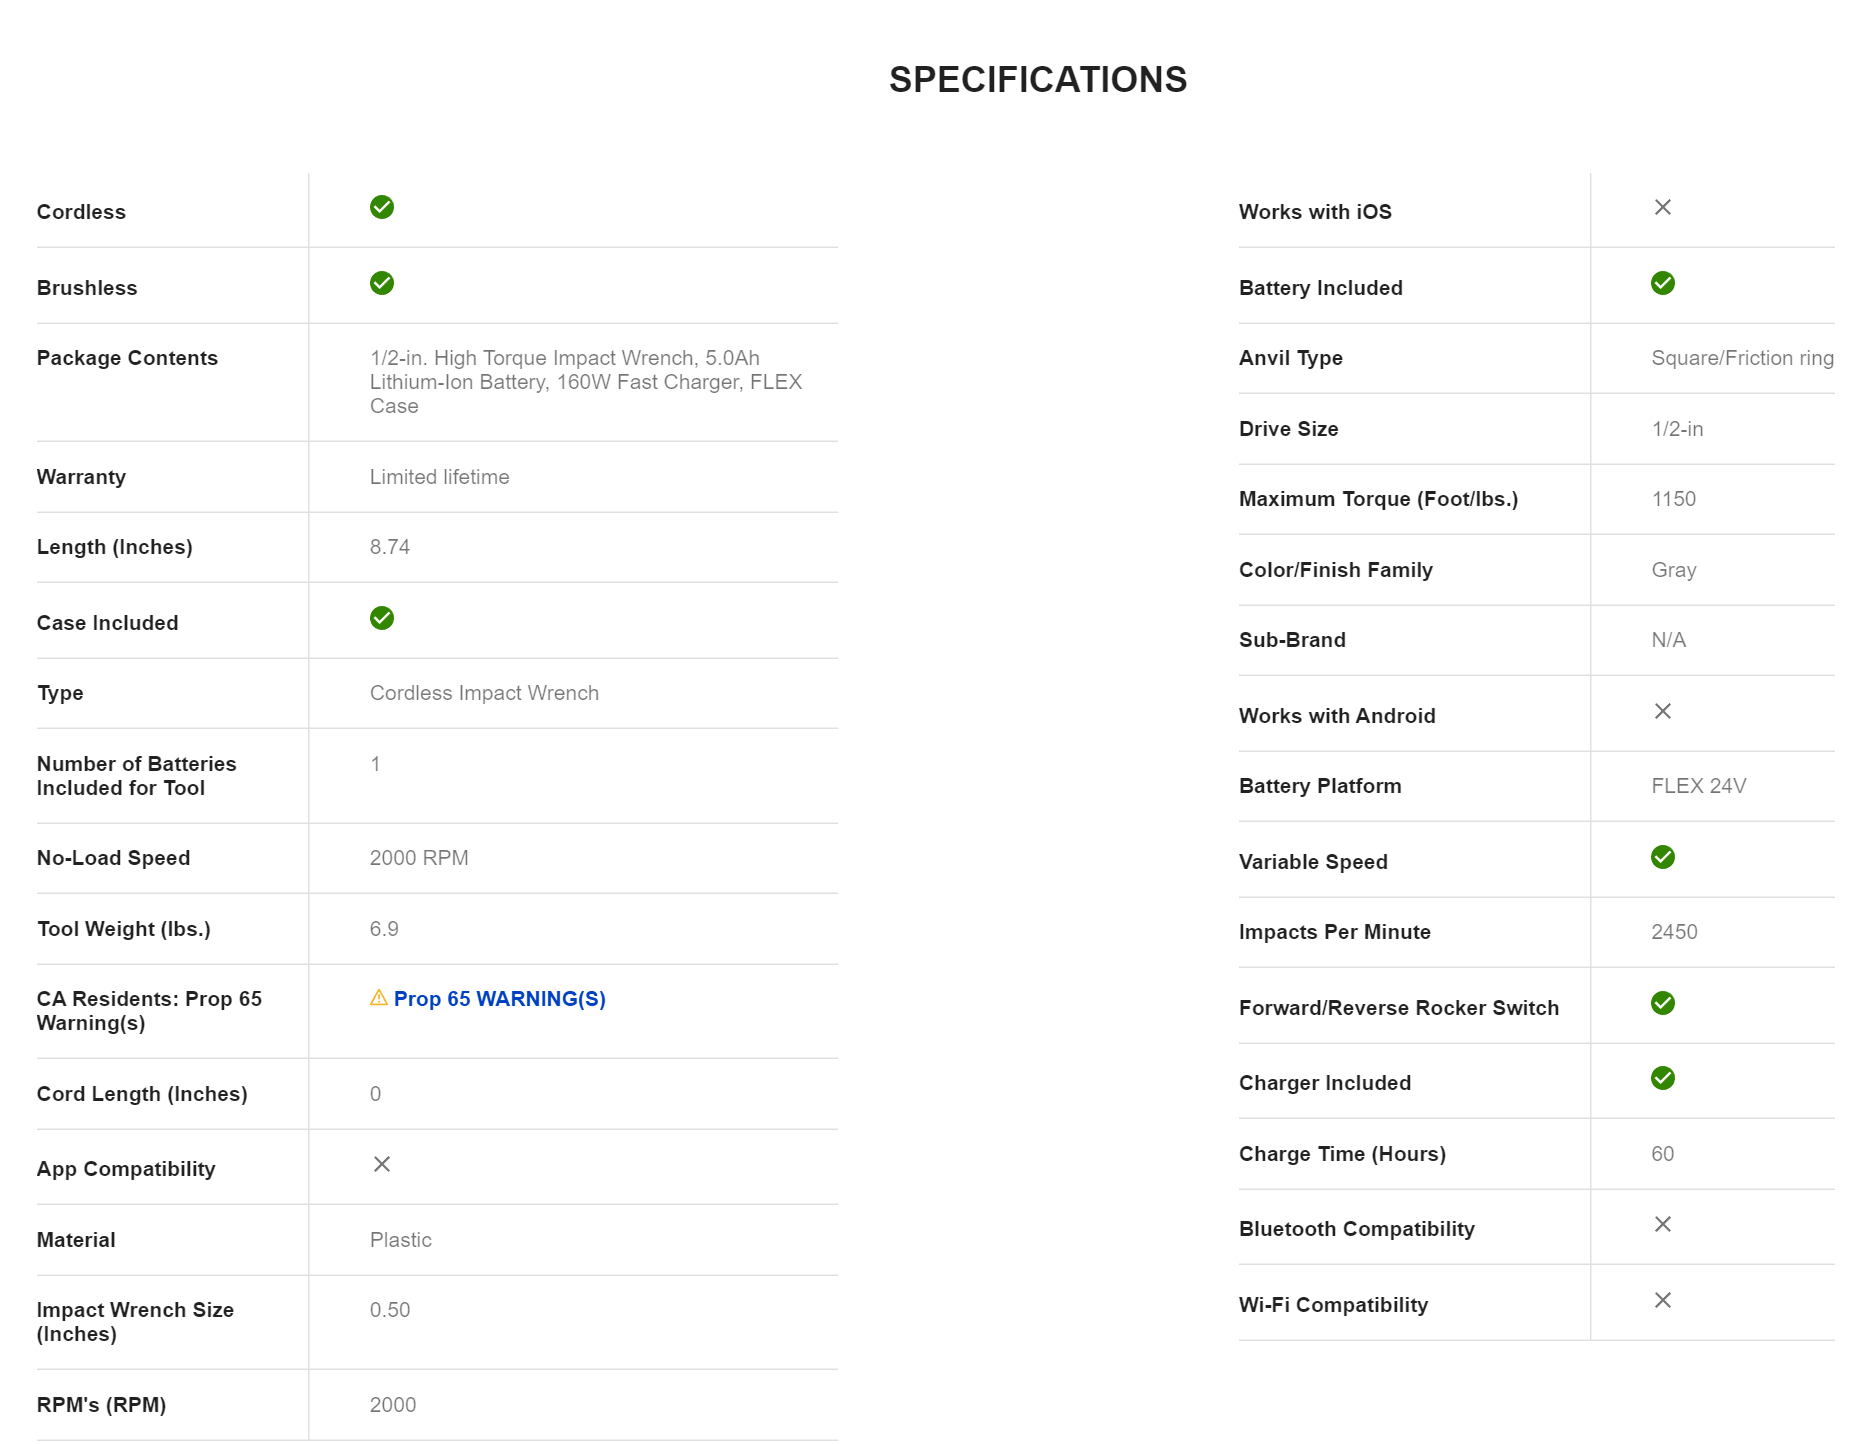Click the Wi-Fi Compatibility X icon

click(x=1663, y=1300)
